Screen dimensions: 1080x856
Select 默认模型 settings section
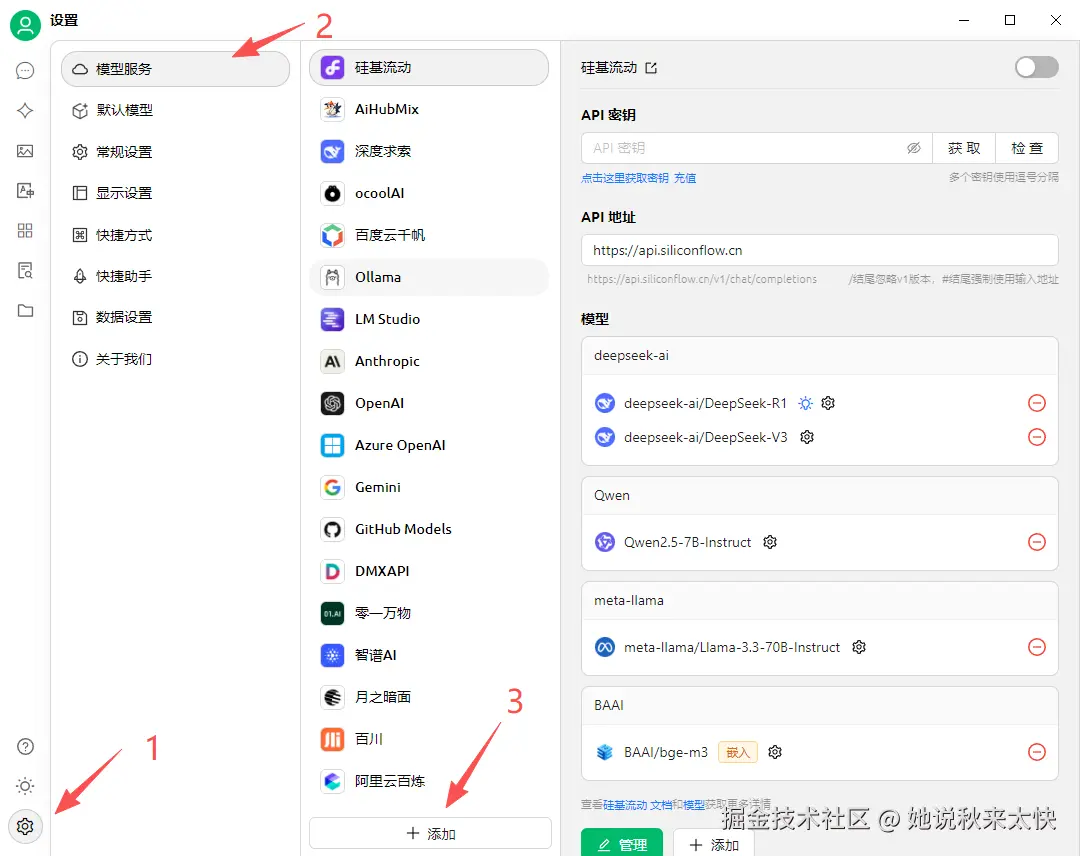[x=176, y=110]
